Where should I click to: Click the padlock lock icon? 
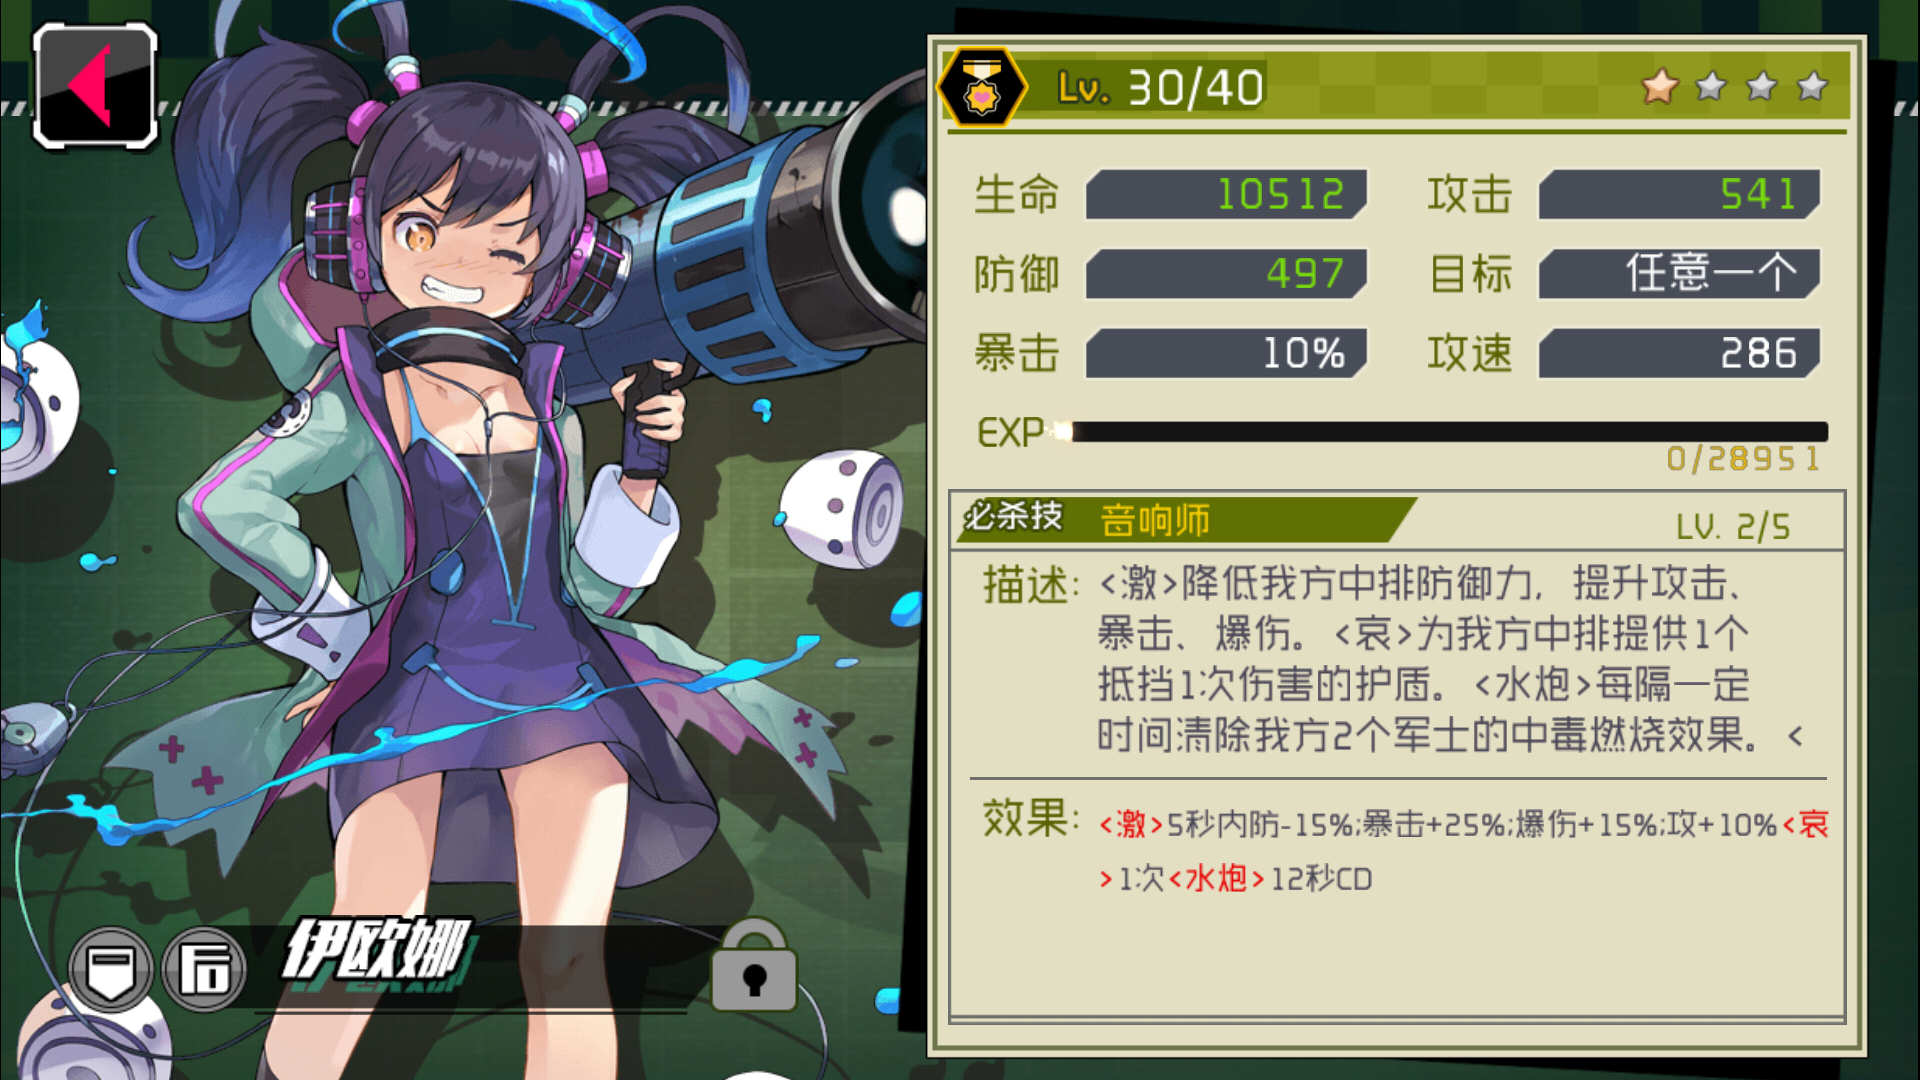click(754, 967)
